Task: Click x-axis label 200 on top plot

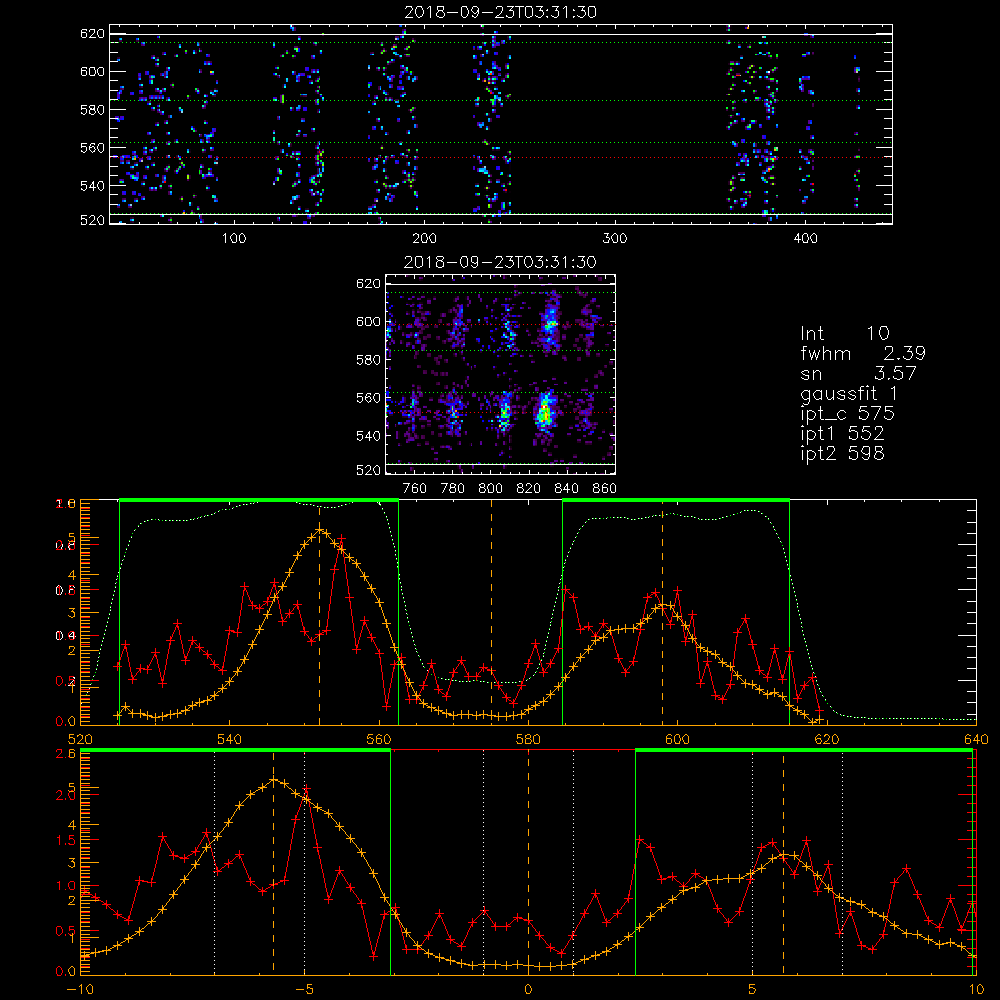Action: click(x=424, y=239)
